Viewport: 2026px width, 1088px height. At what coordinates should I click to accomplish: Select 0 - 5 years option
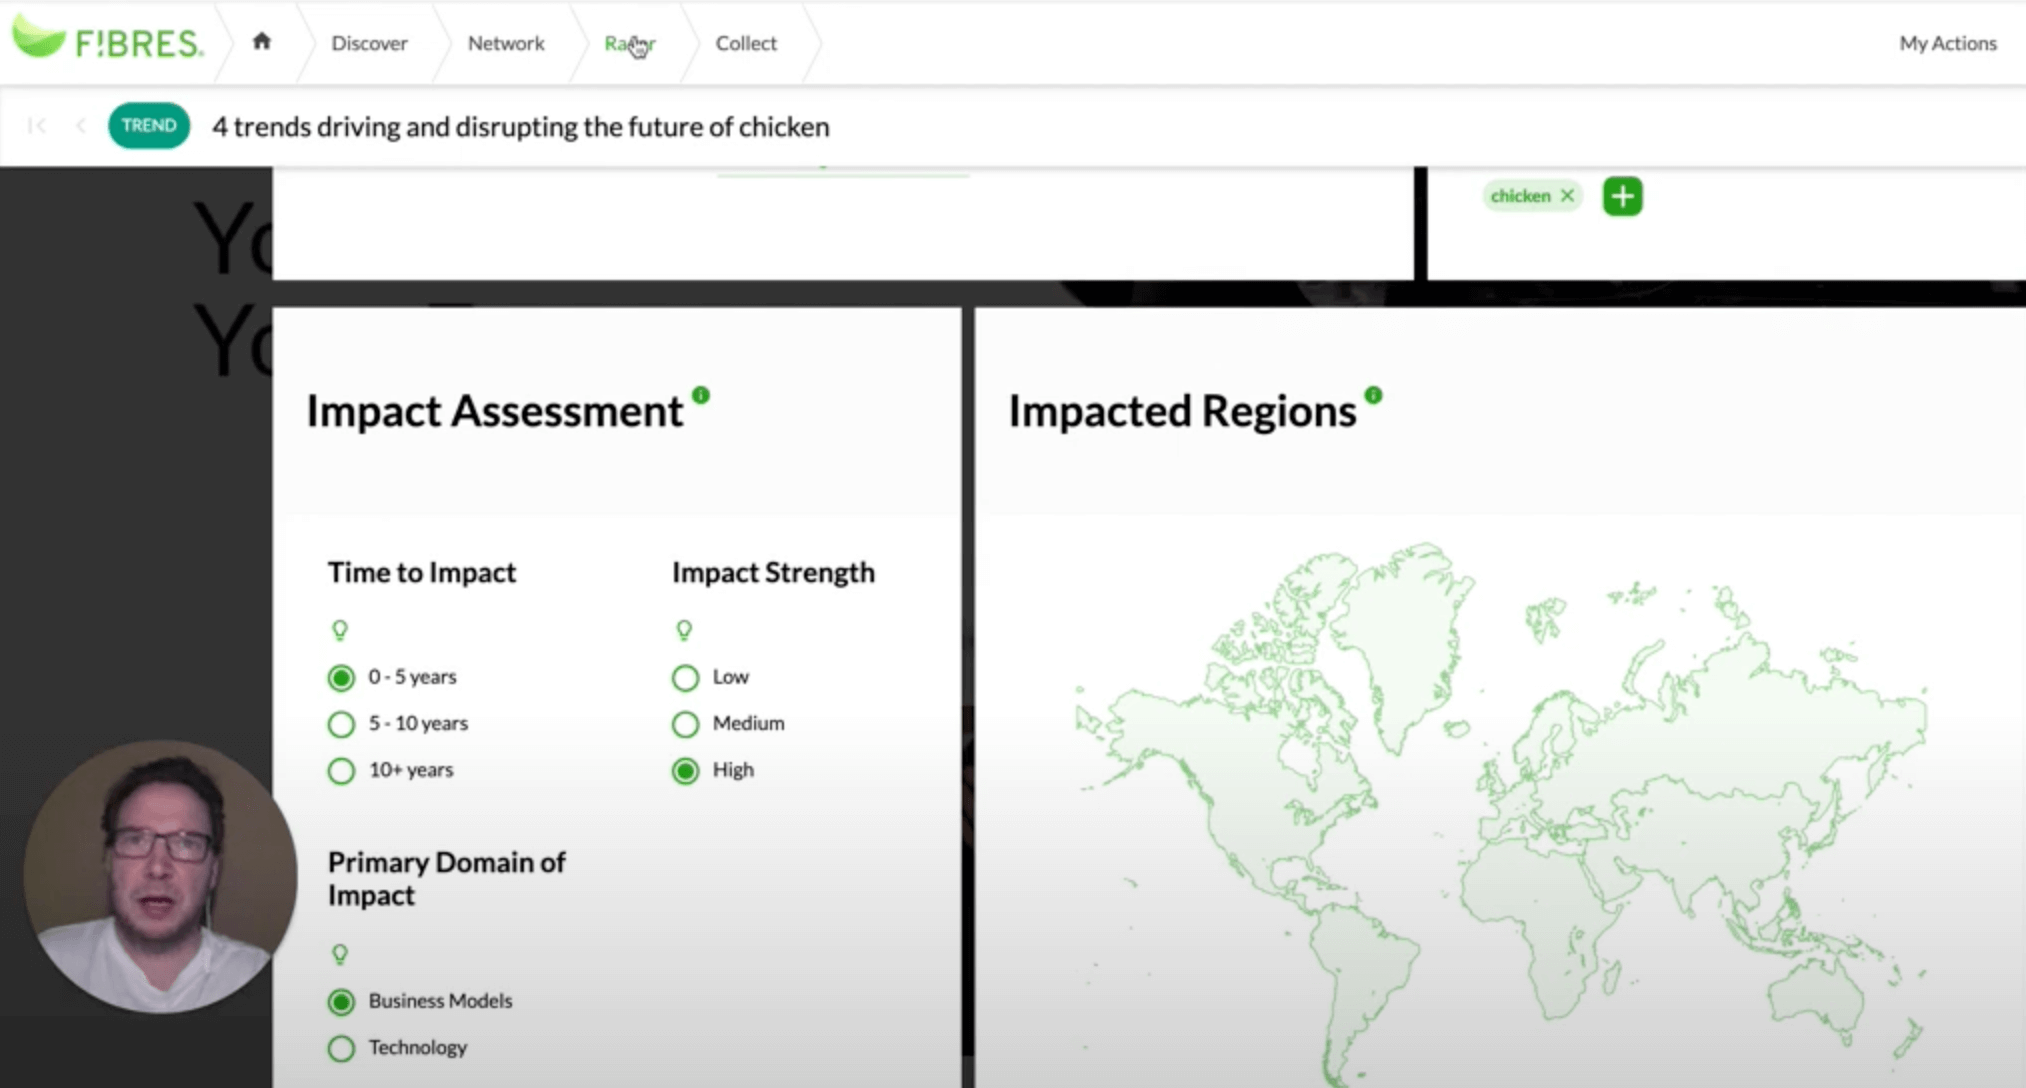(341, 678)
